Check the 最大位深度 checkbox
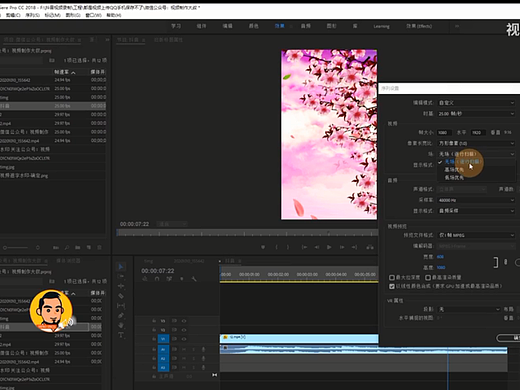Viewport: 520px width, 390px height. (x=392, y=277)
